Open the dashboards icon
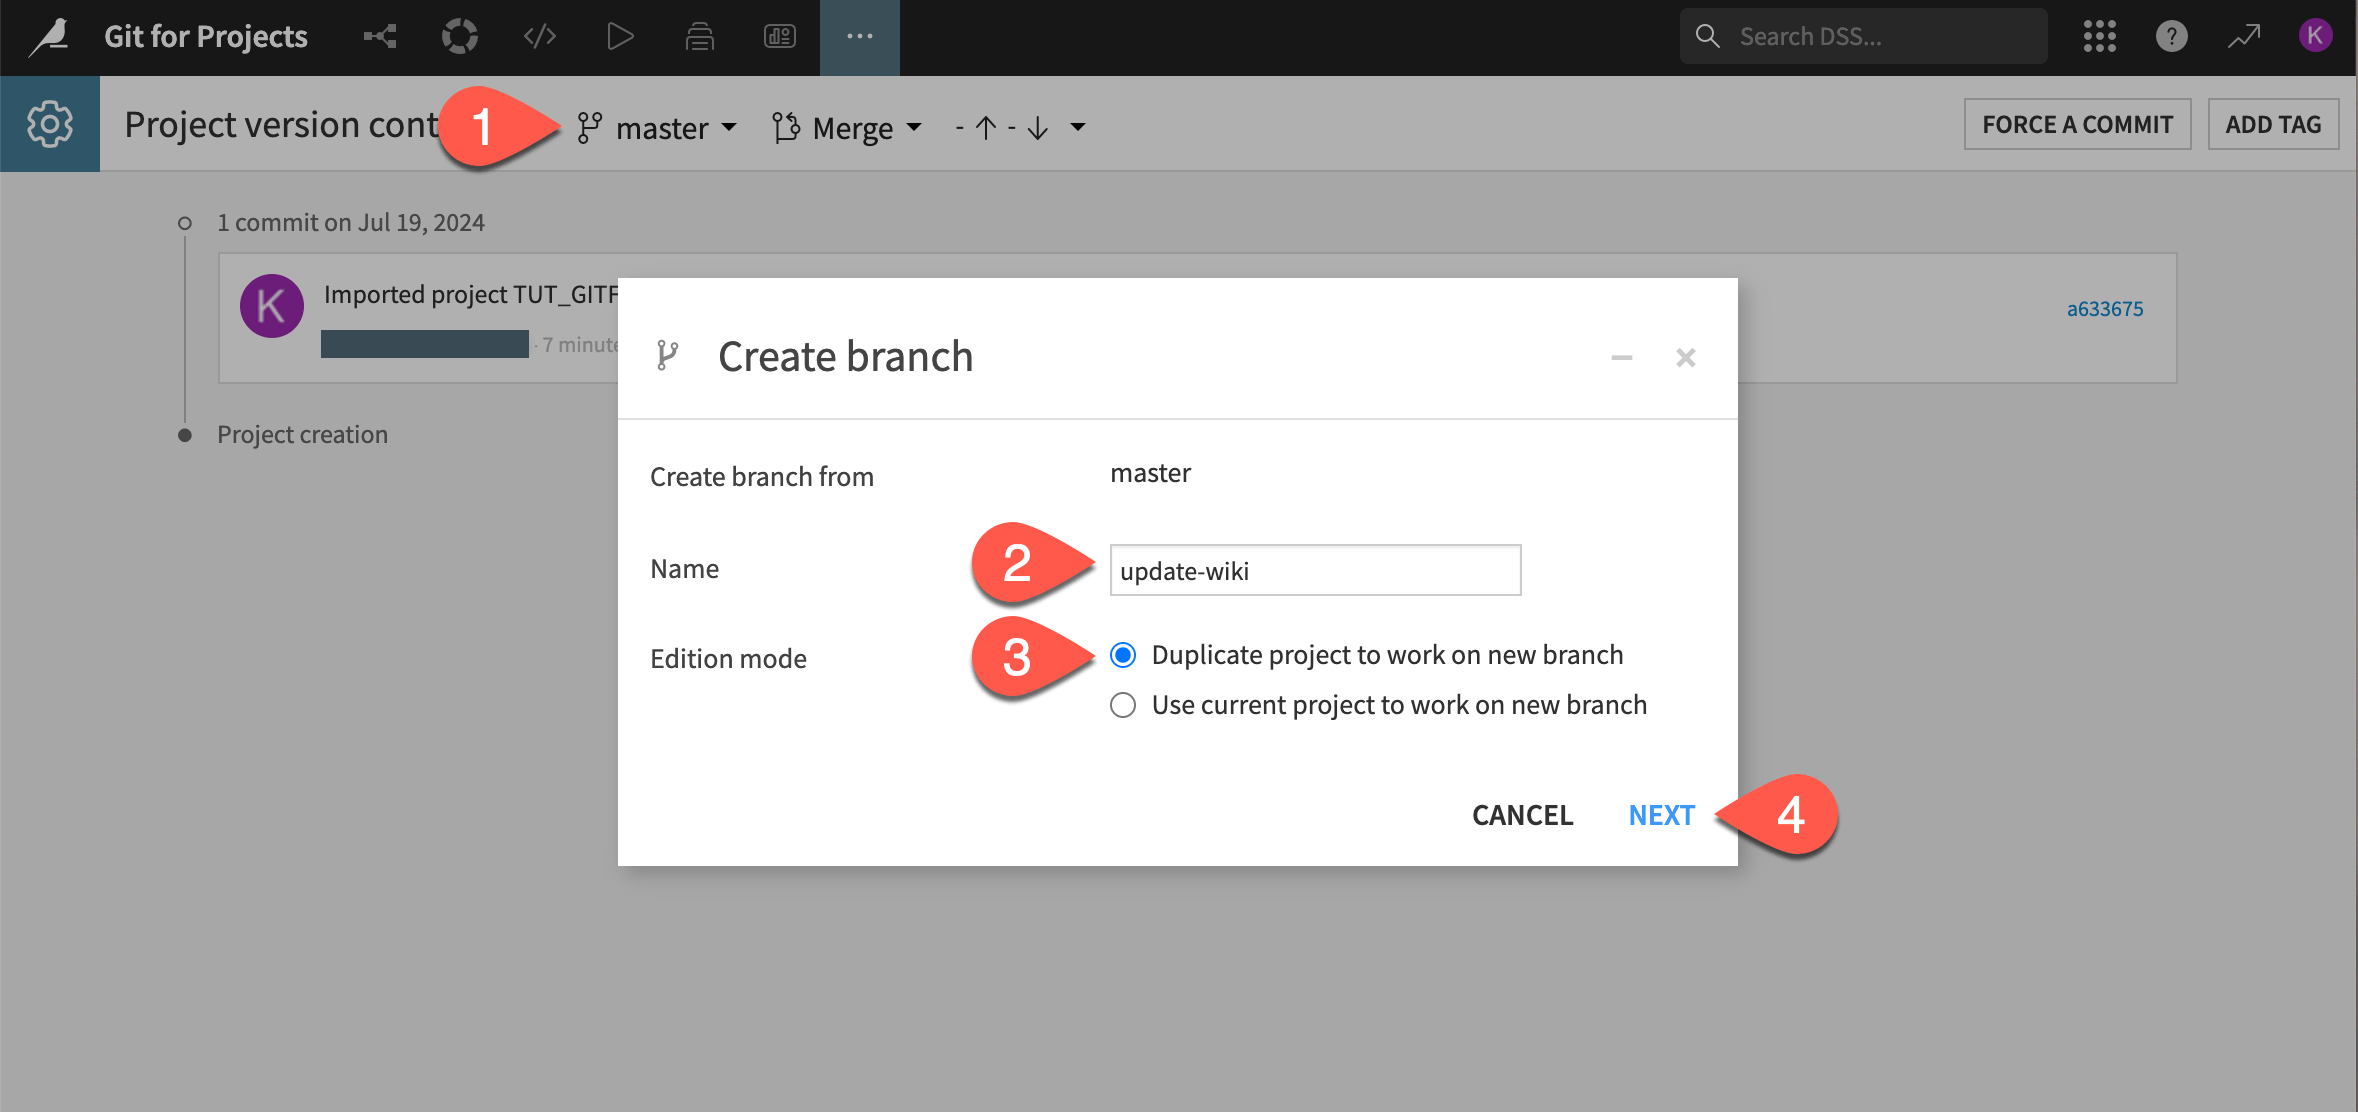The height and width of the screenshot is (1112, 2358). click(780, 36)
